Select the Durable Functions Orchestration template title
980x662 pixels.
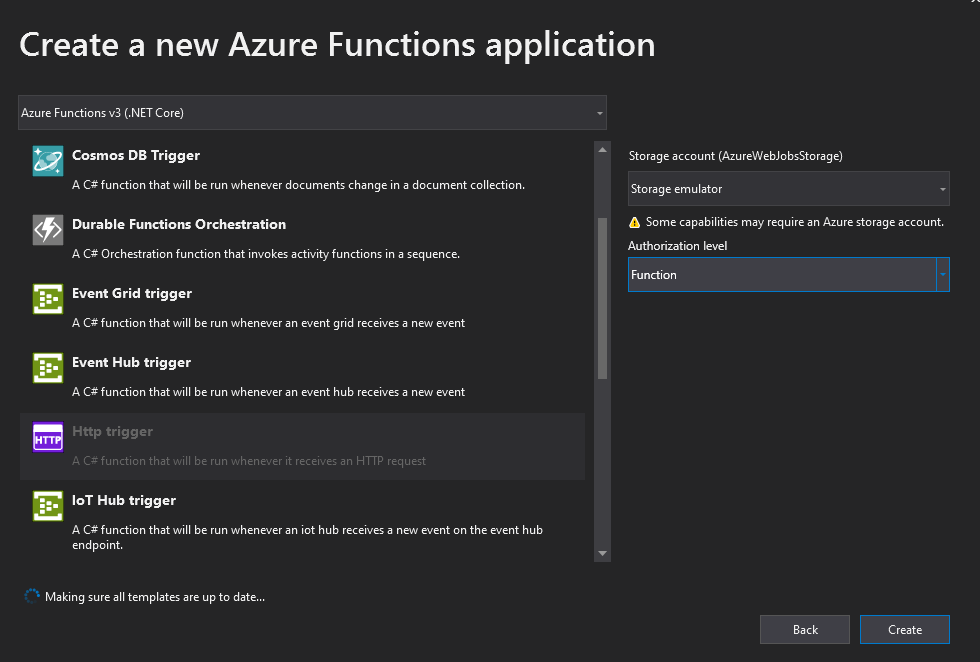coord(179,224)
